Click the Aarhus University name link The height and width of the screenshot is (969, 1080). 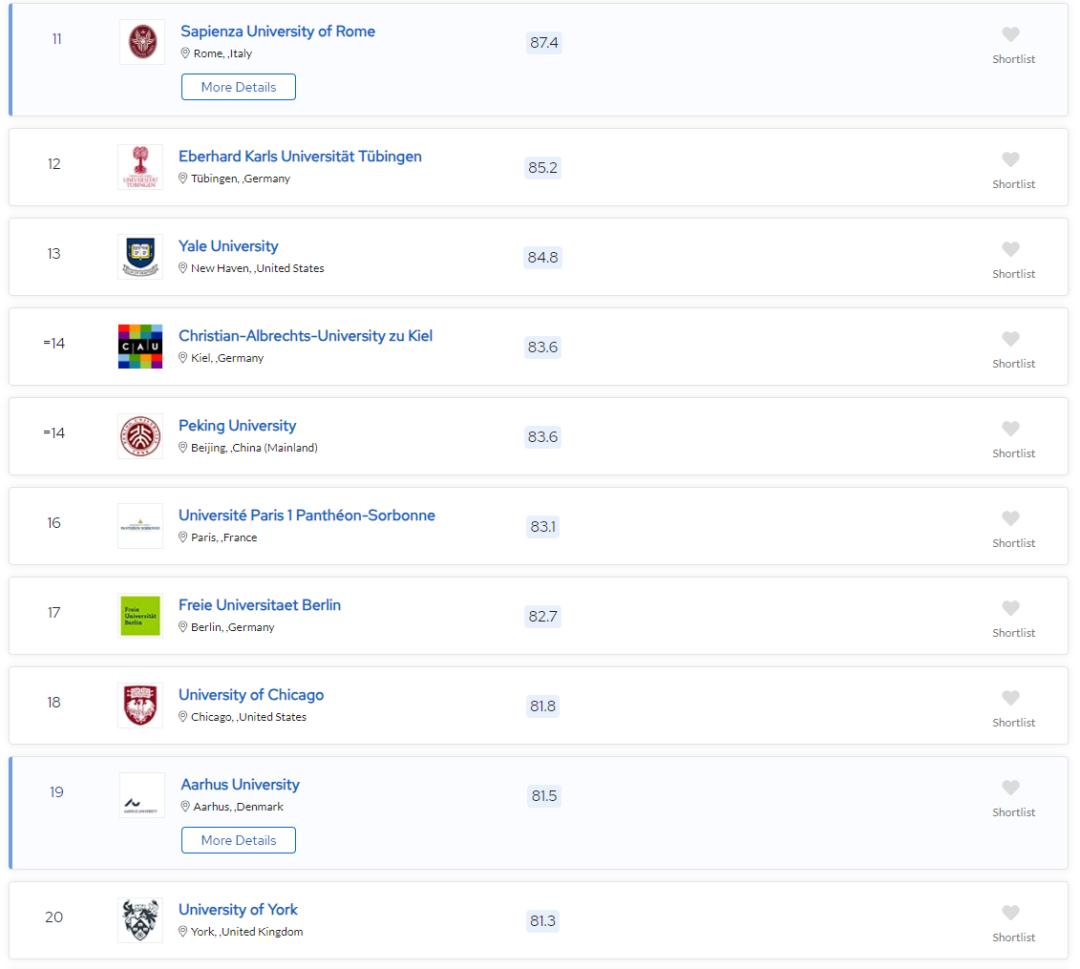[x=238, y=784]
